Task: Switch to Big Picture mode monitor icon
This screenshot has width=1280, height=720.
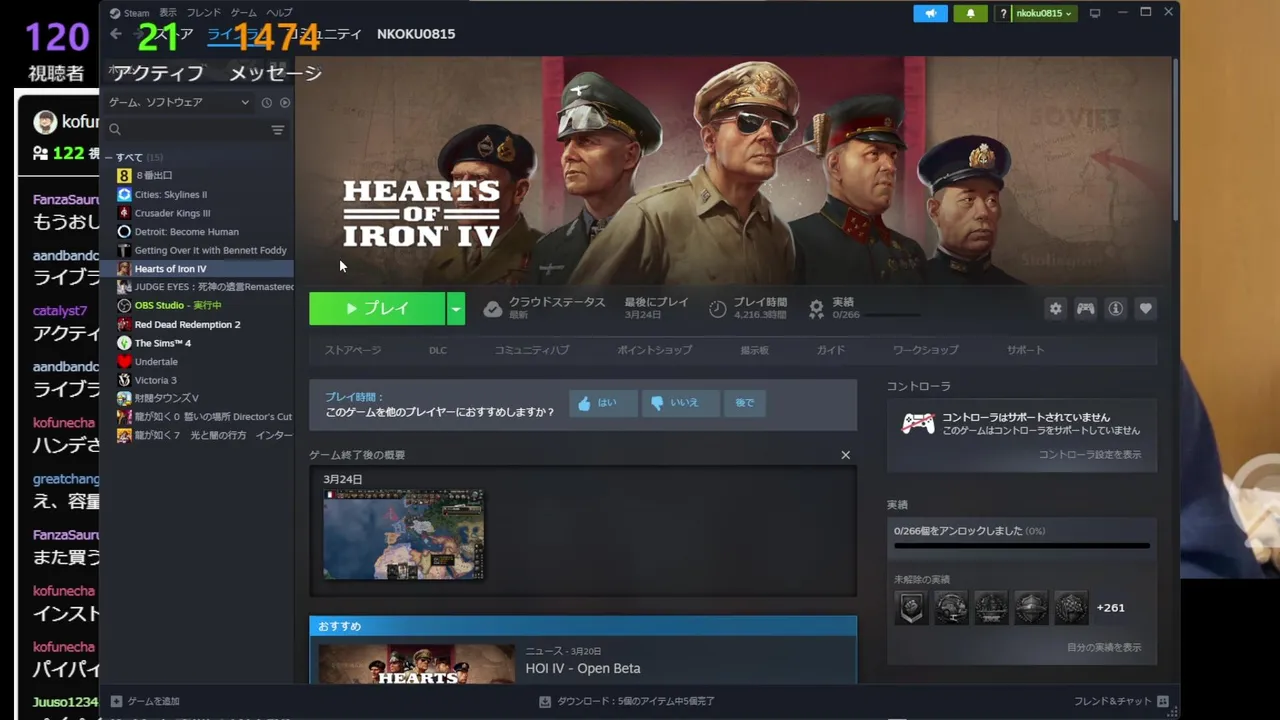Action: [1095, 13]
